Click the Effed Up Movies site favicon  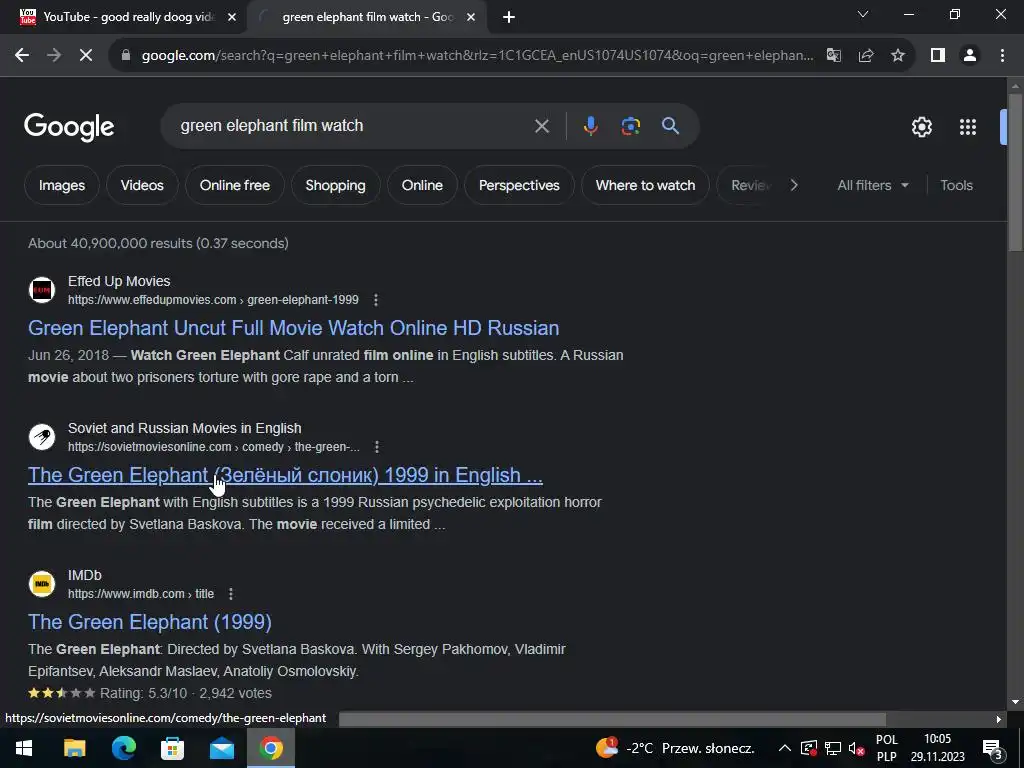point(42,290)
